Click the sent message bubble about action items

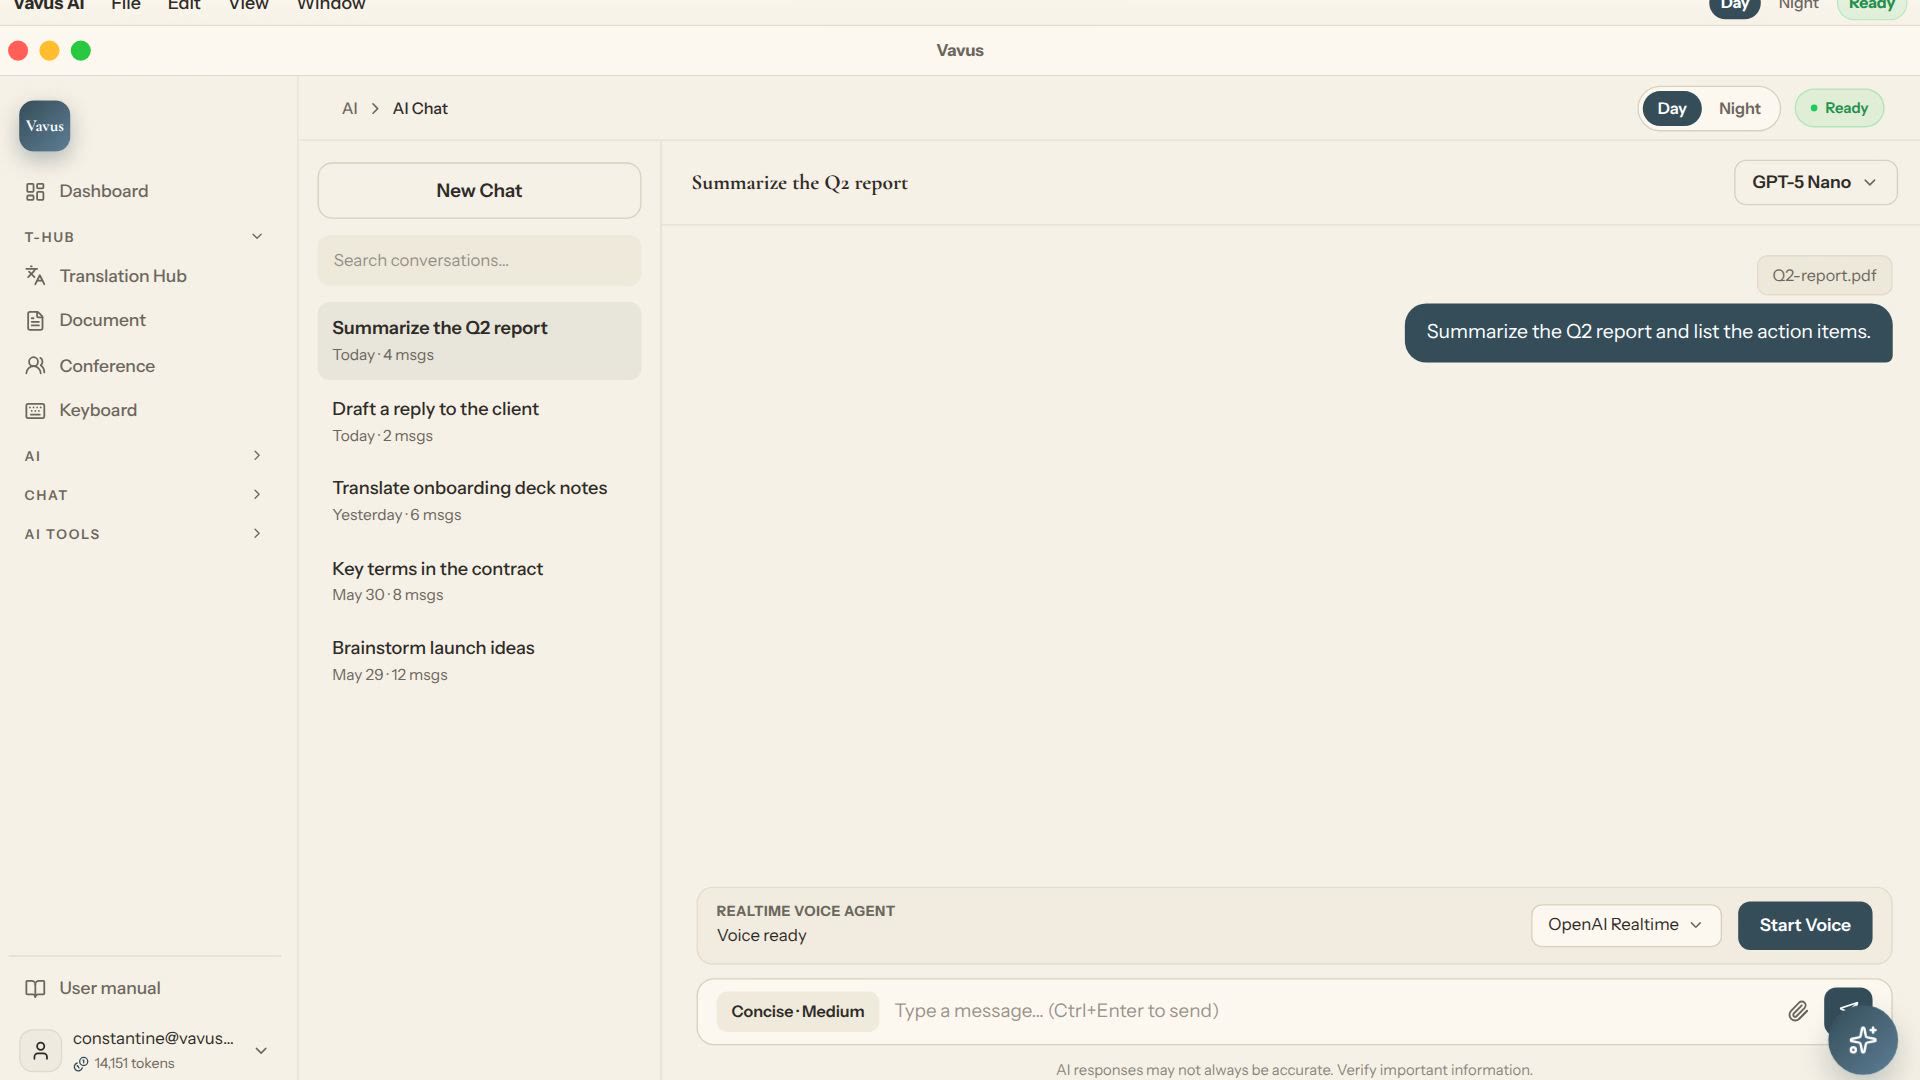tap(1648, 333)
